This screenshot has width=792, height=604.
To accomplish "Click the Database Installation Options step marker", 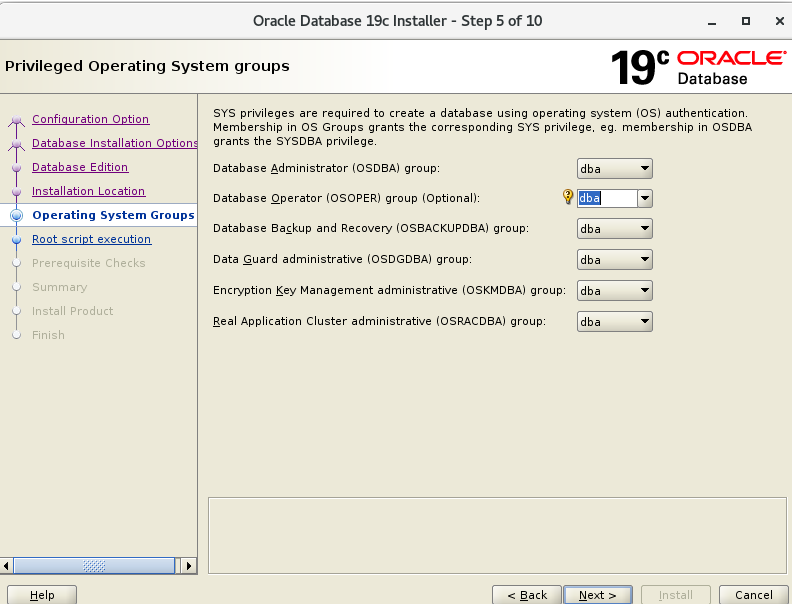I will [x=16, y=144].
